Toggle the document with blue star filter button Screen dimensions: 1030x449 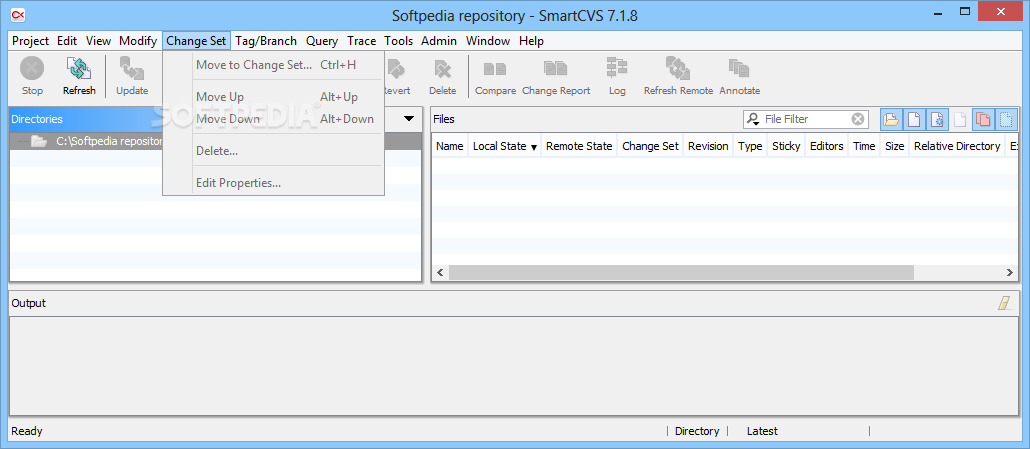(x=937, y=119)
